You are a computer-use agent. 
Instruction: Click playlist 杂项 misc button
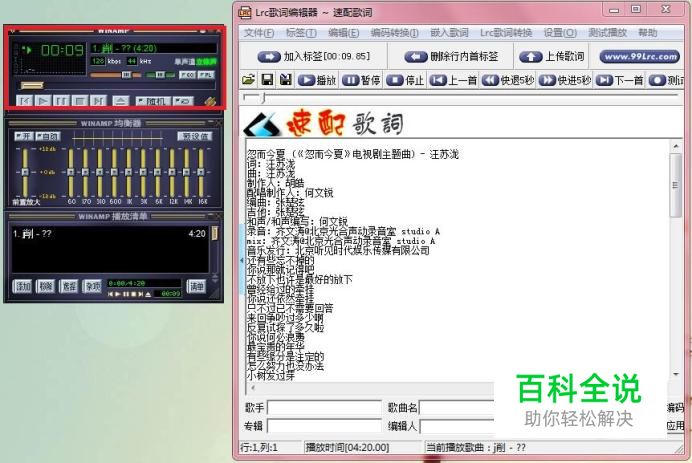93,286
